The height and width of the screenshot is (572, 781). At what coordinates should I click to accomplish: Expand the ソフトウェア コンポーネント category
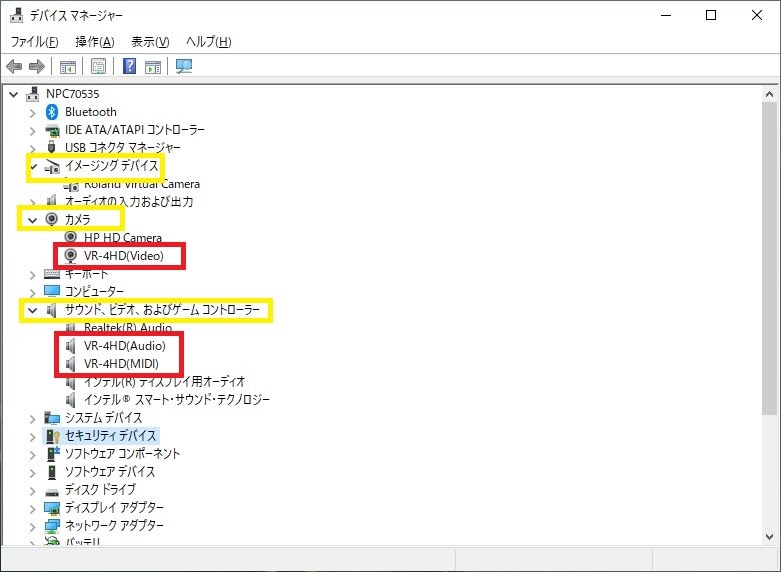[32, 455]
